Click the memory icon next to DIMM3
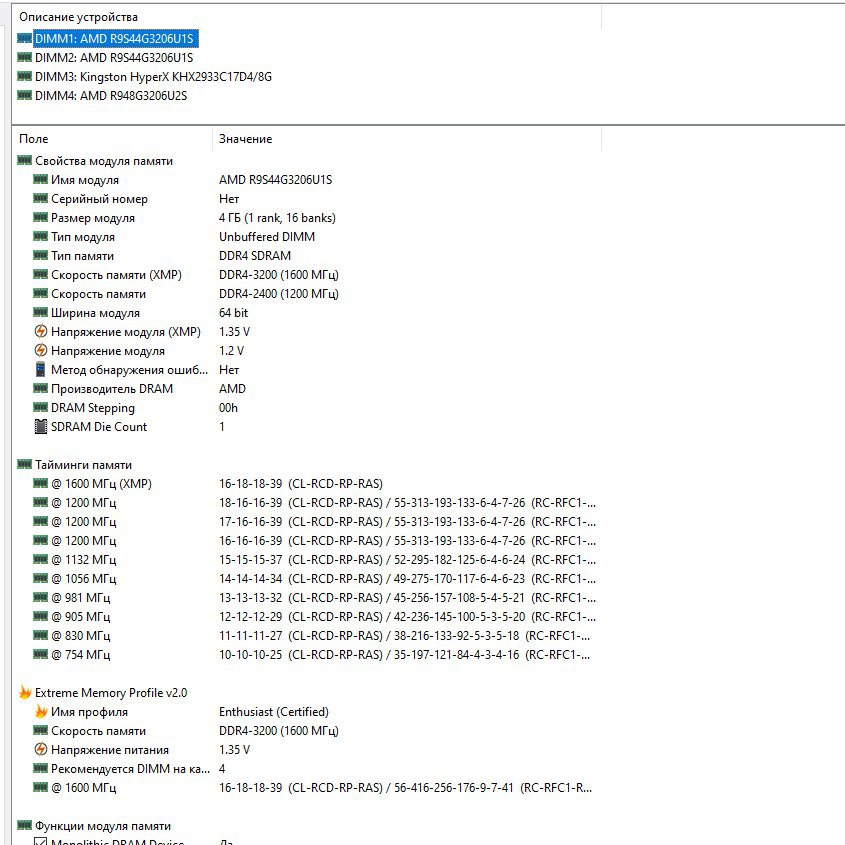The height and width of the screenshot is (845, 845). [24, 76]
